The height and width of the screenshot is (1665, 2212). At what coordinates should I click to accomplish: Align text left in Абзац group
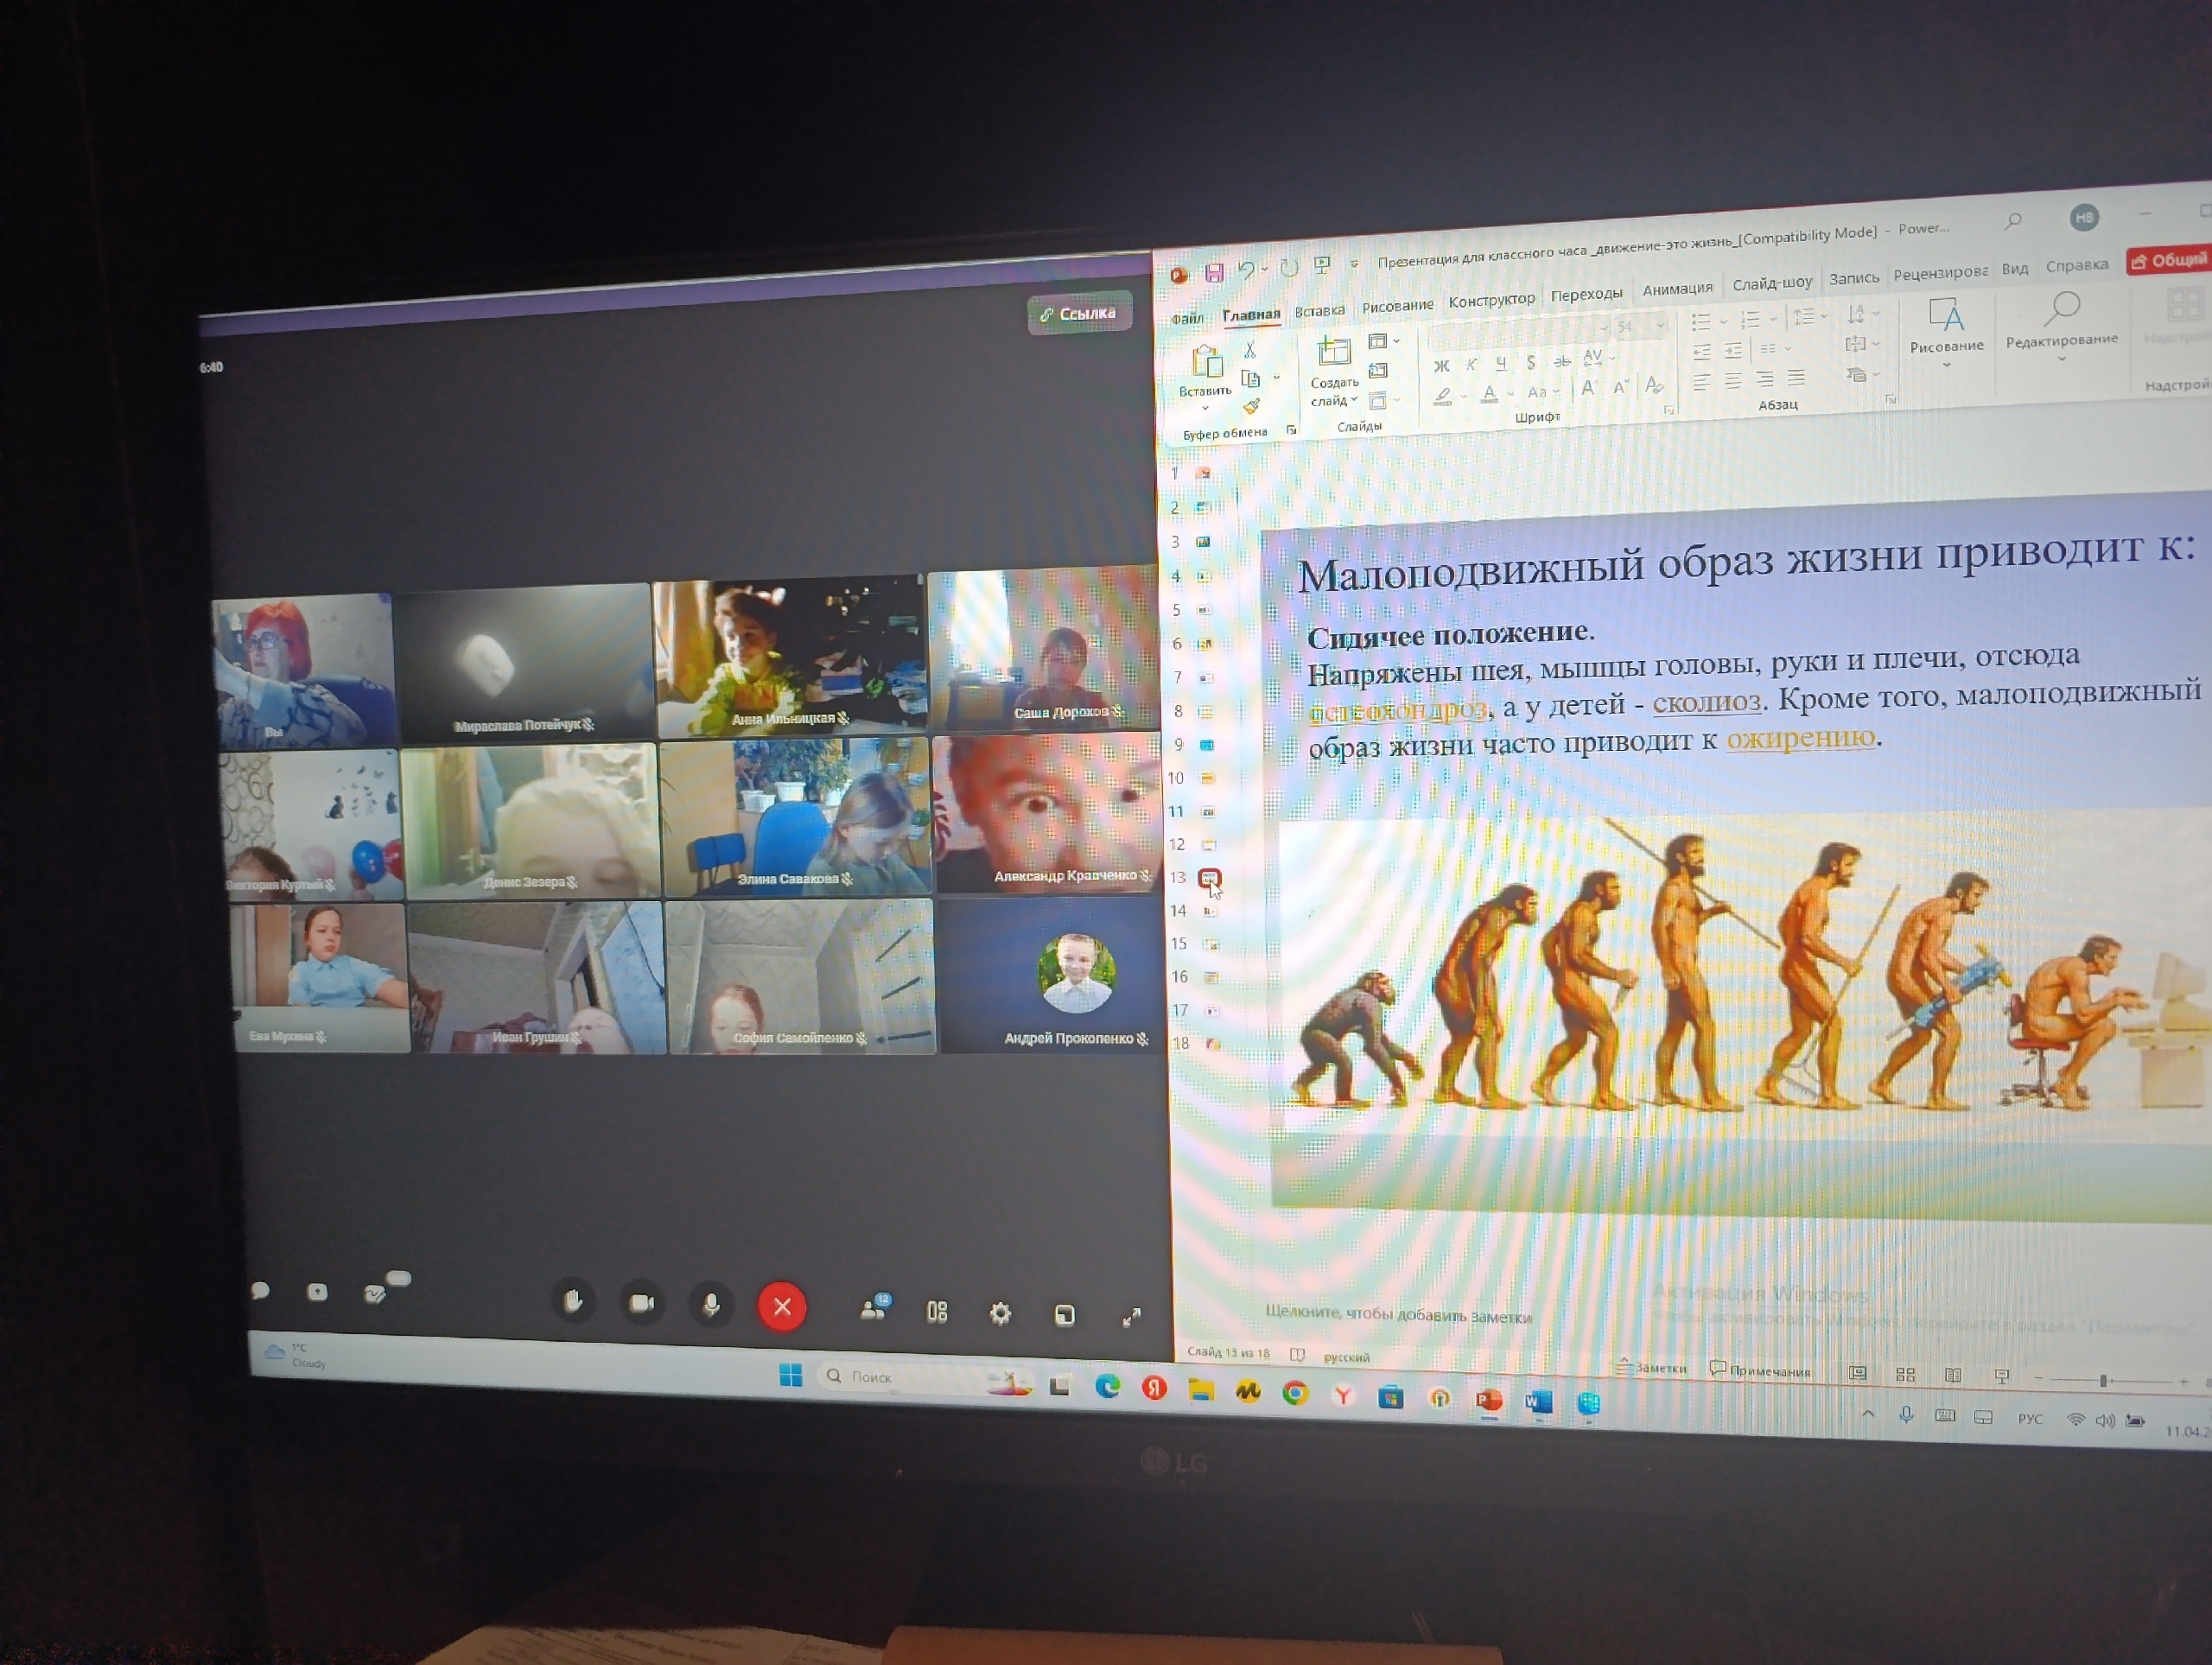coord(1701,383)
